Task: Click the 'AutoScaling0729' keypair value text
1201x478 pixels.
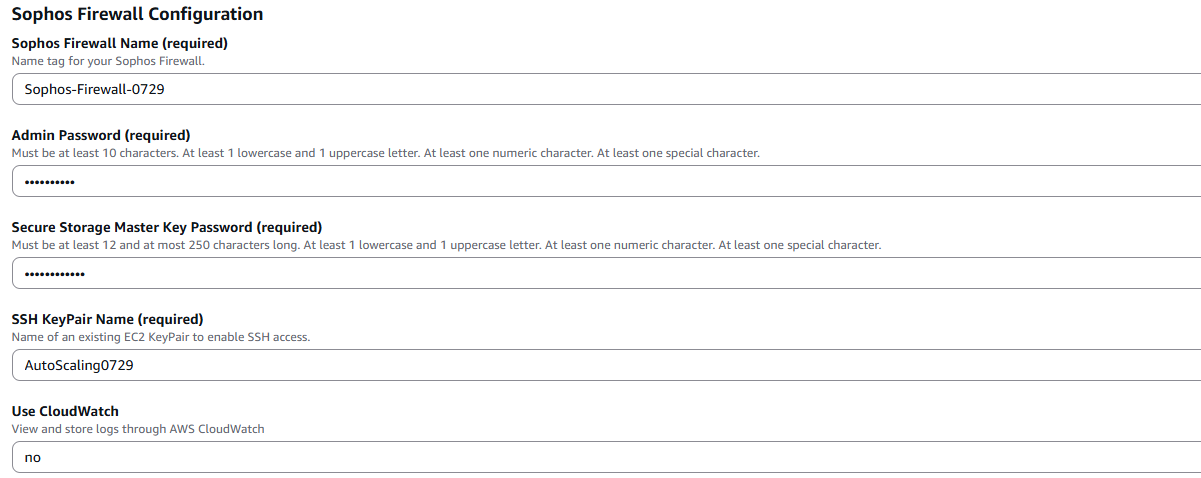Action: (x=79, y=365)
